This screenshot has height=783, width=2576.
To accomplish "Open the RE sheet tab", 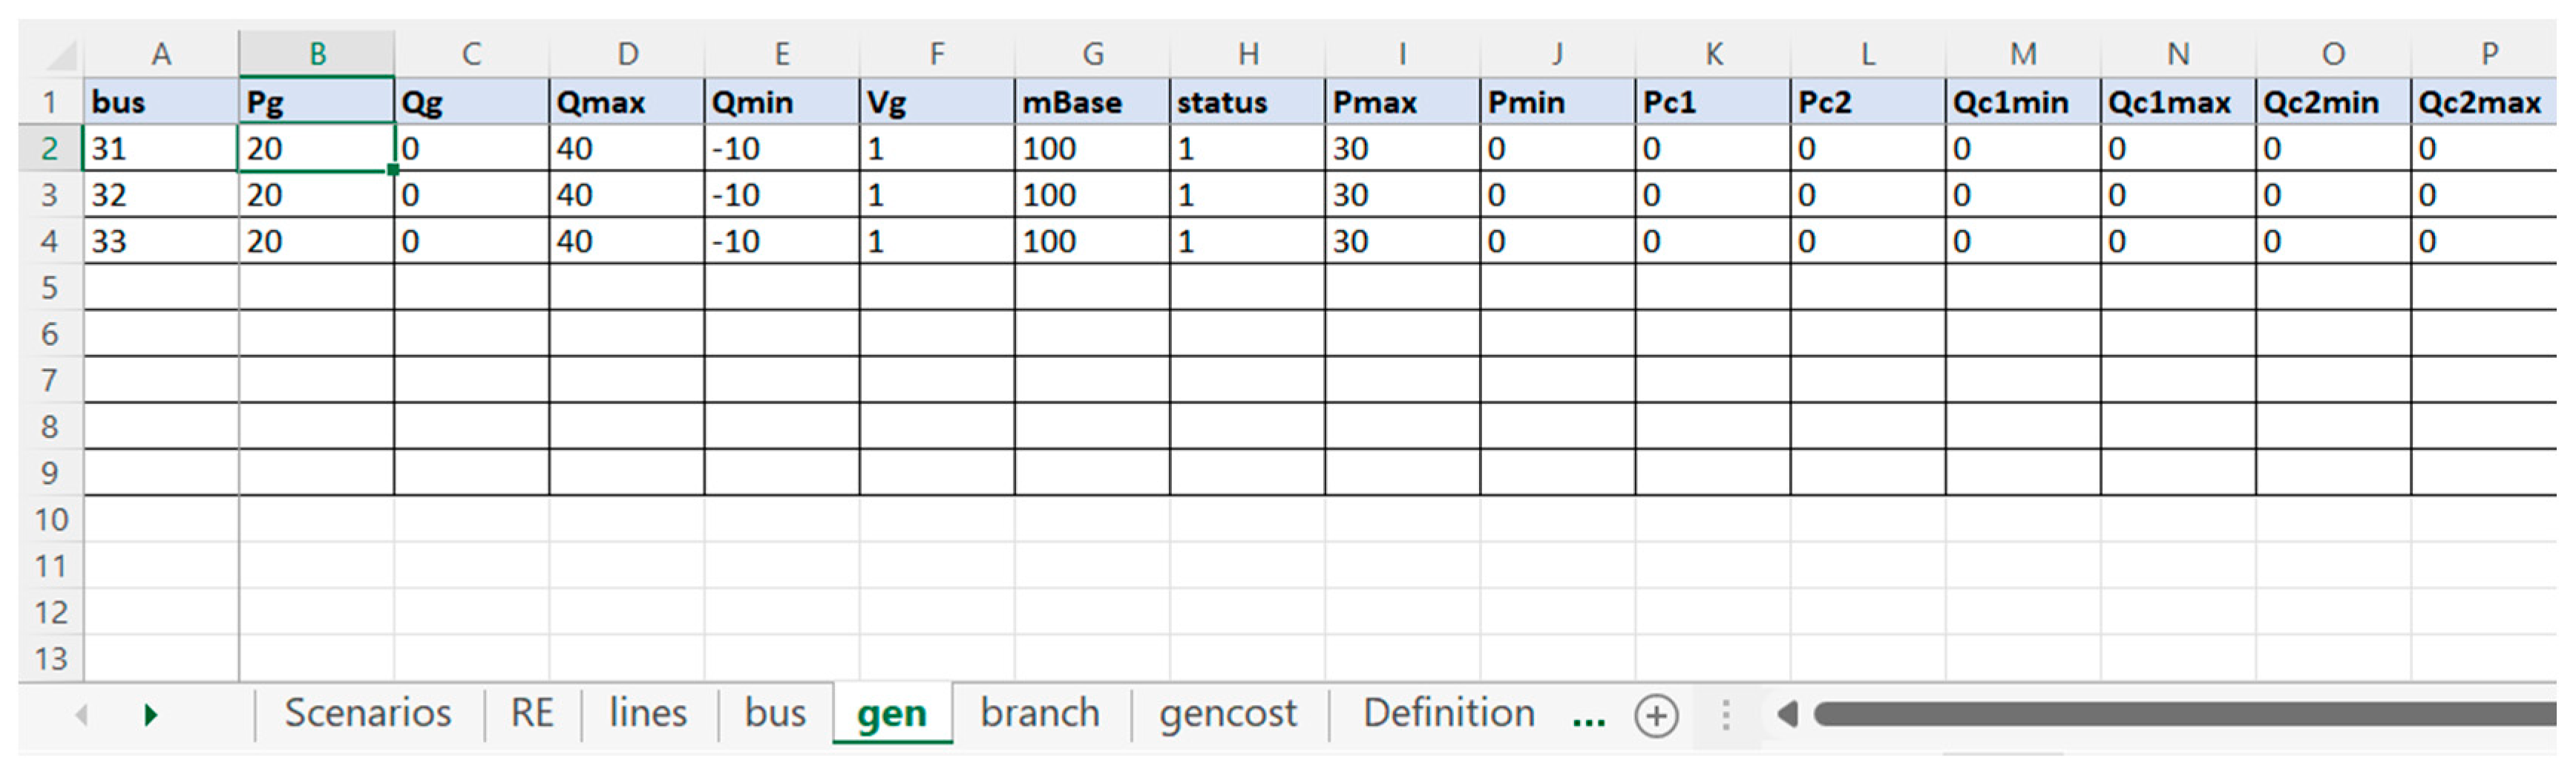I will [x=531, y=714].
